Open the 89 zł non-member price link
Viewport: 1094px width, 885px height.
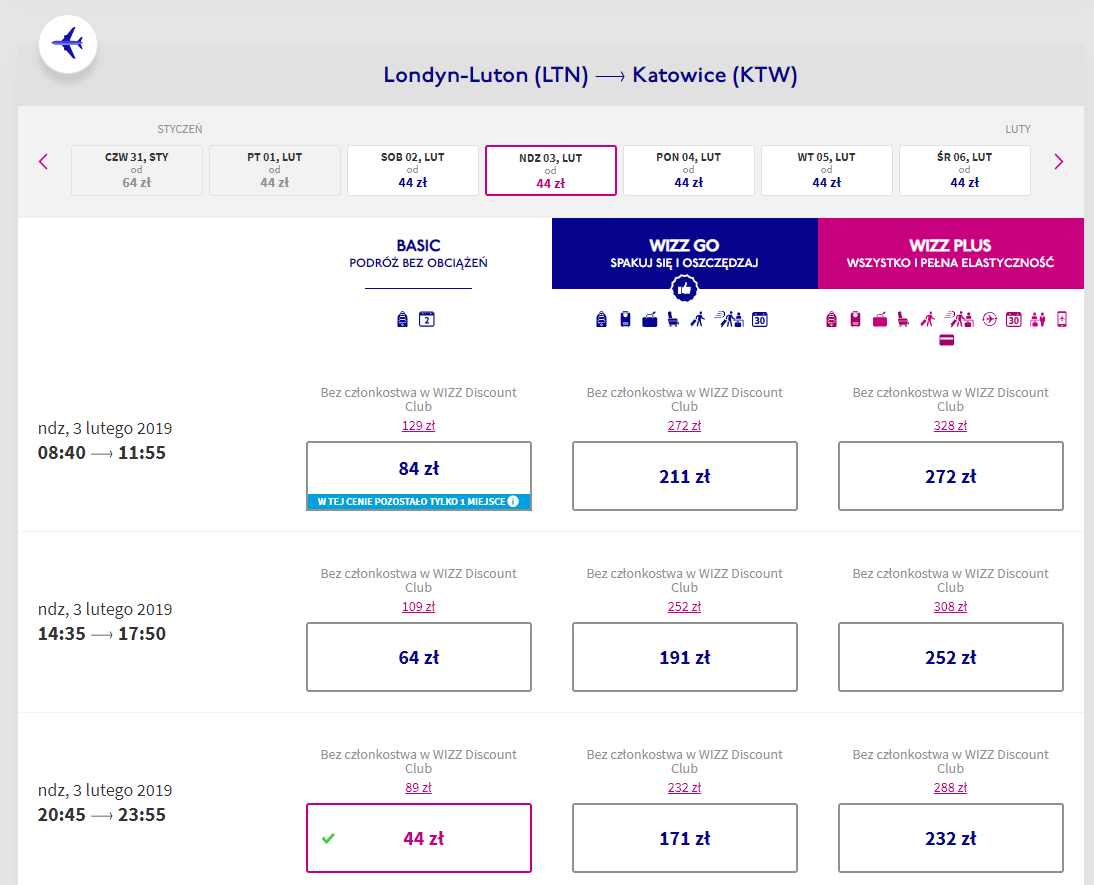(x=419, y=787)
